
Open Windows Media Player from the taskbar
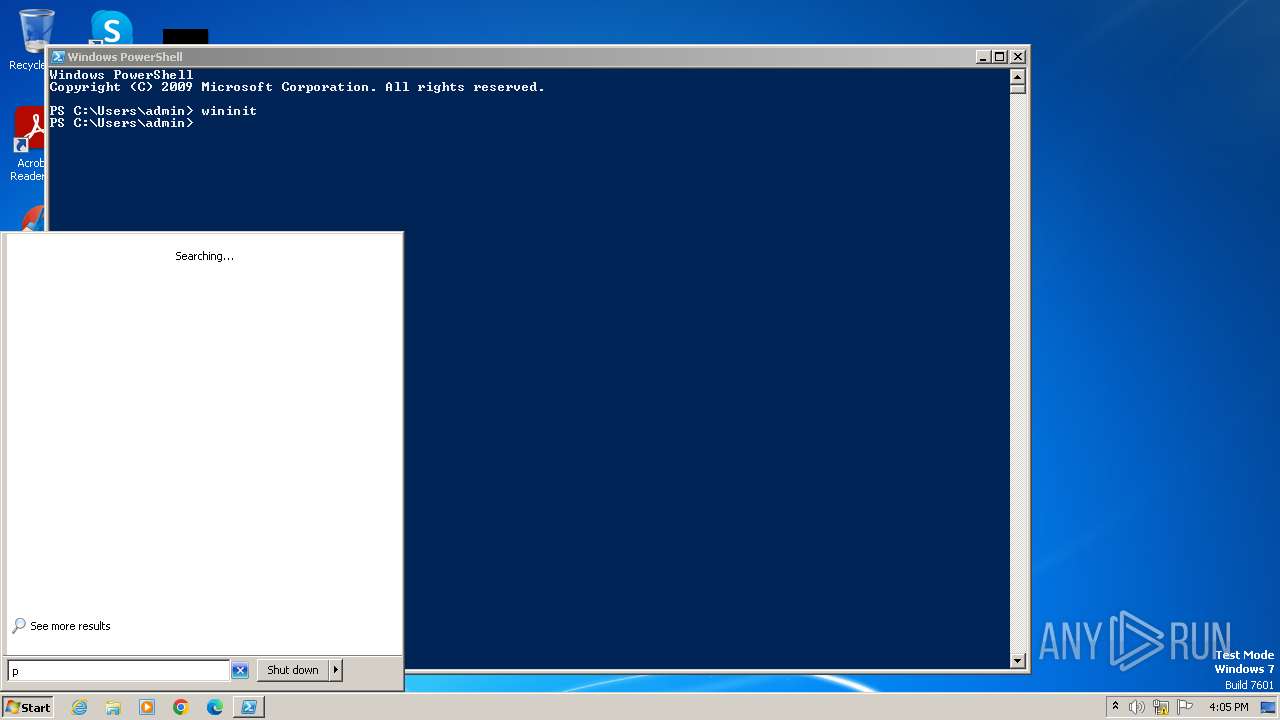coord(147,707)
